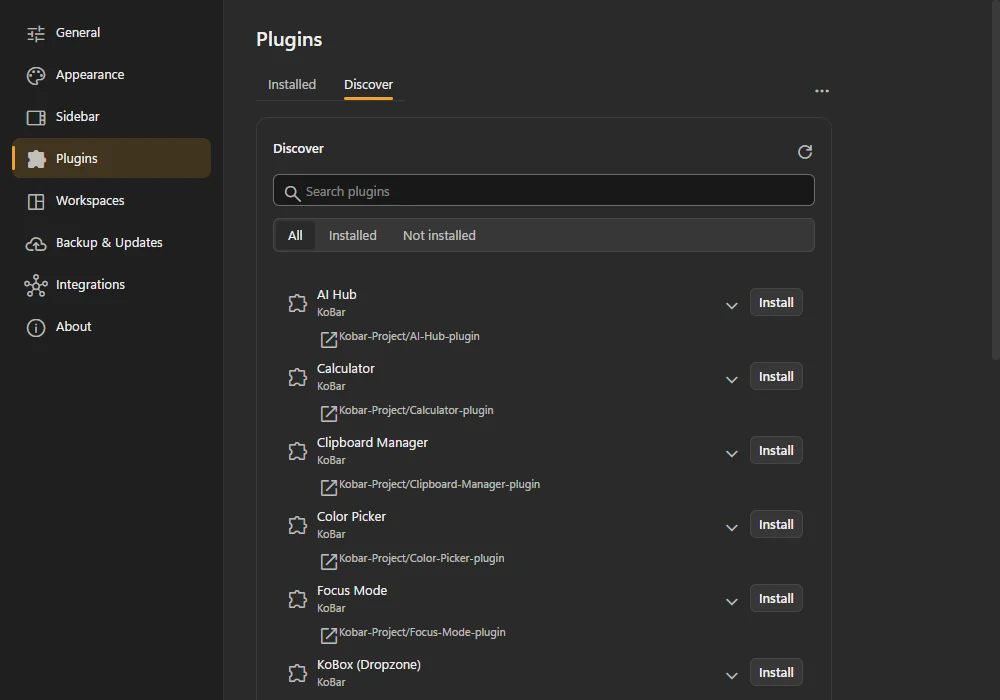1000x700 pixels.
Task: Click the 'Clipboard Manager' plugin name
Action: tap(372, 442)
